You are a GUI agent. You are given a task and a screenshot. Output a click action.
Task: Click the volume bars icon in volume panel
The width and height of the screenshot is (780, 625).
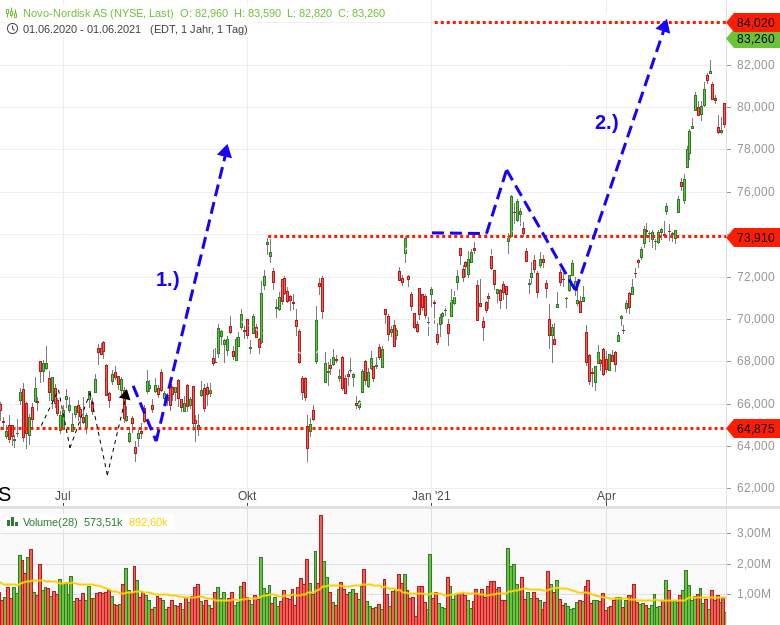[12, 522]
